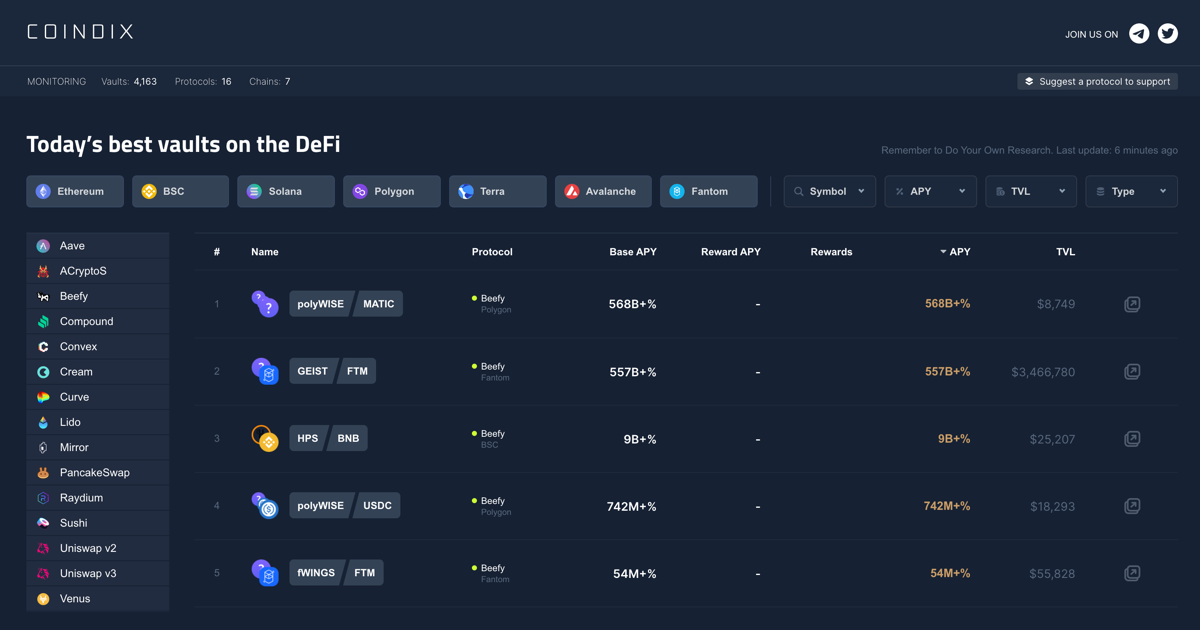Click the Protocols 16 monitoring stat
1200x630 pixels.
point(203,82)
